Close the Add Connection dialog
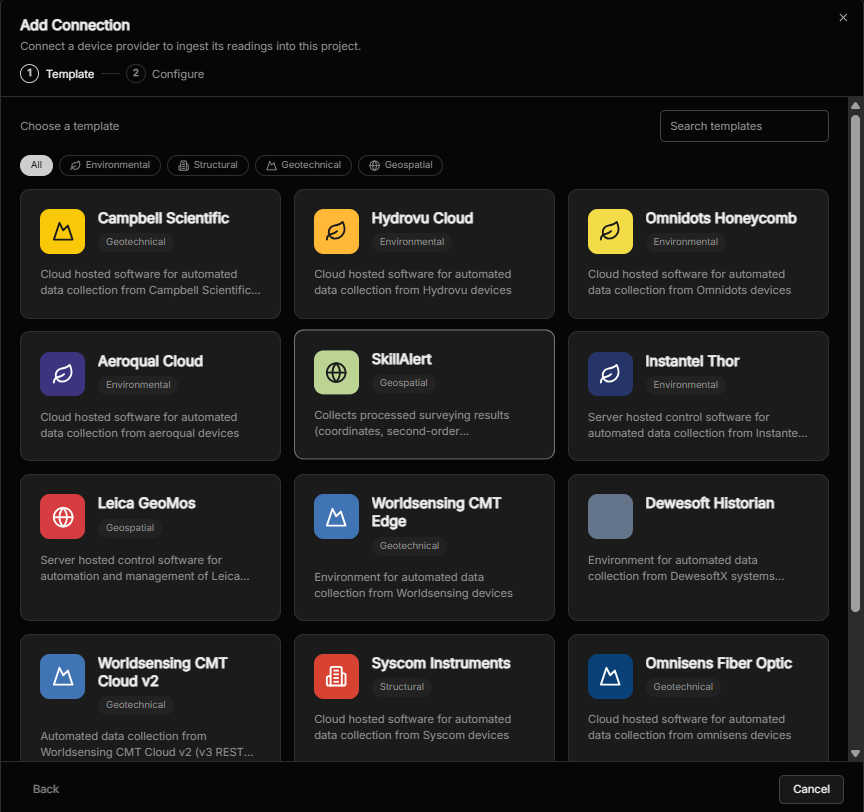Viewport: 864px width, 812px height. pos(843,18)
